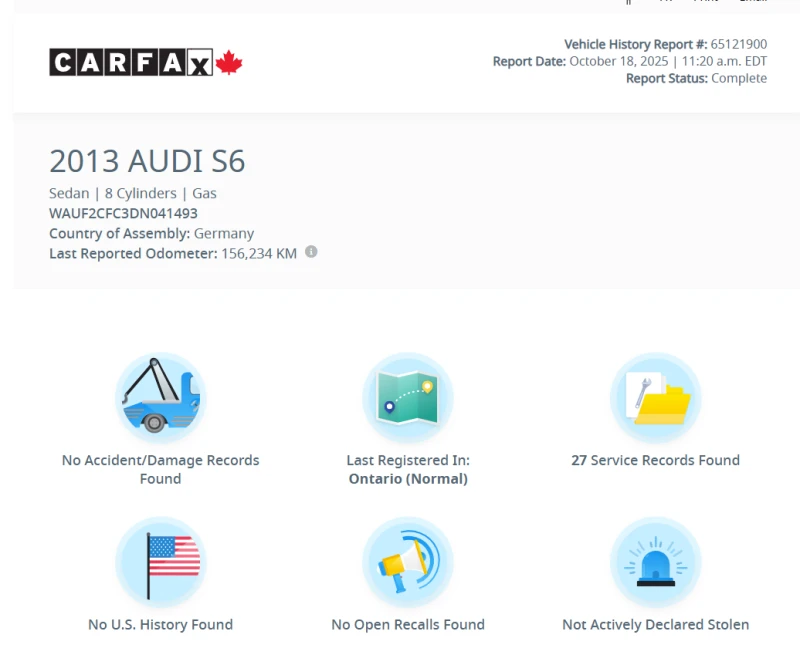
Task: Click the CARFAX logo
Action: pyautogui.click(x=131, y=63)
